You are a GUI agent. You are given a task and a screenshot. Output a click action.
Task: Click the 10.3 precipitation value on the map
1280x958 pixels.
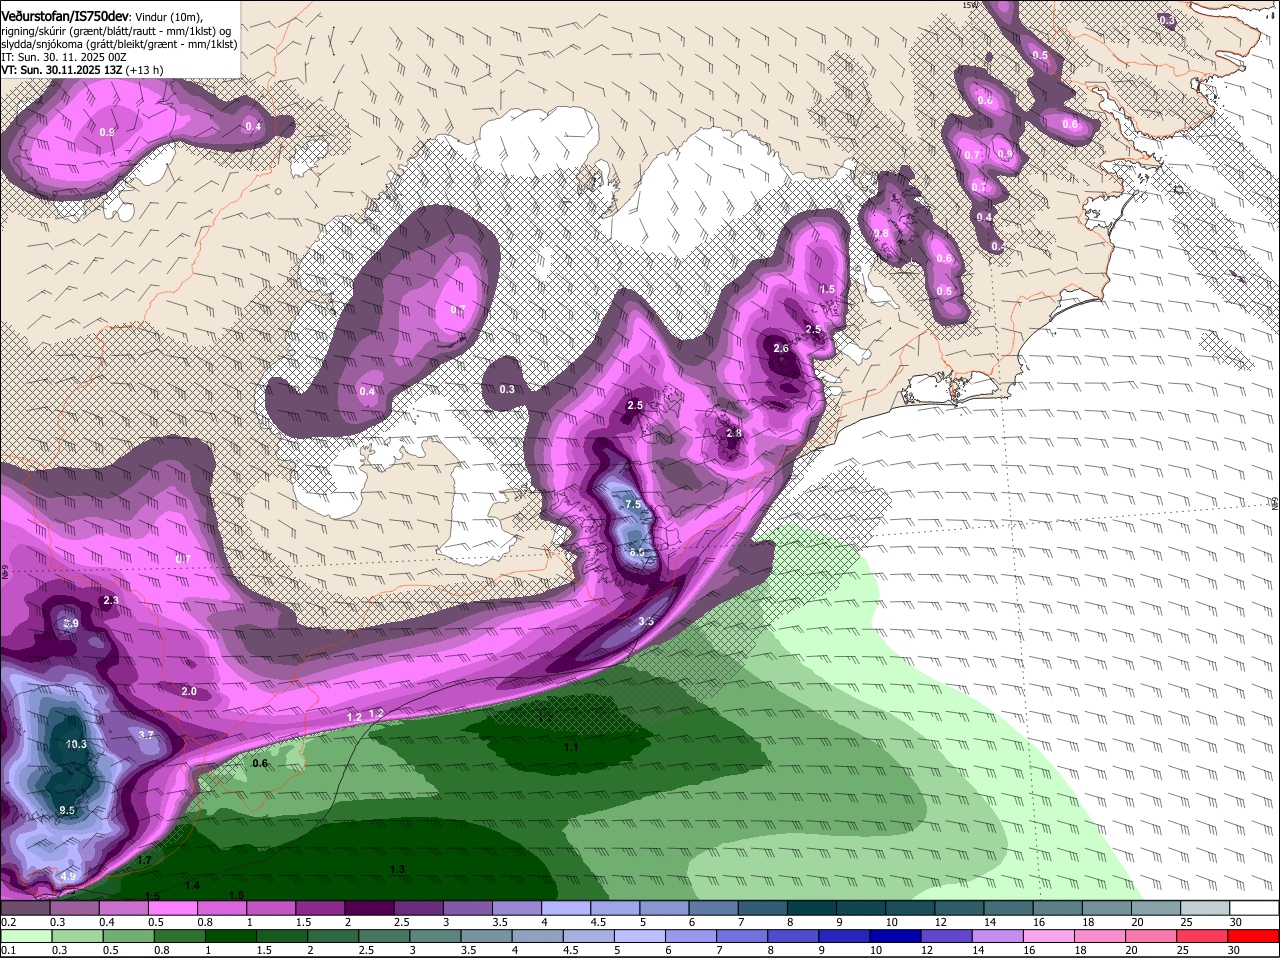point(76,744)
